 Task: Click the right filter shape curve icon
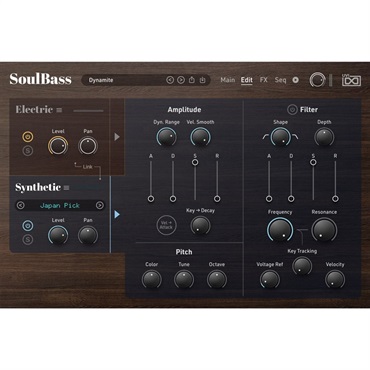(x=295, y=137)
